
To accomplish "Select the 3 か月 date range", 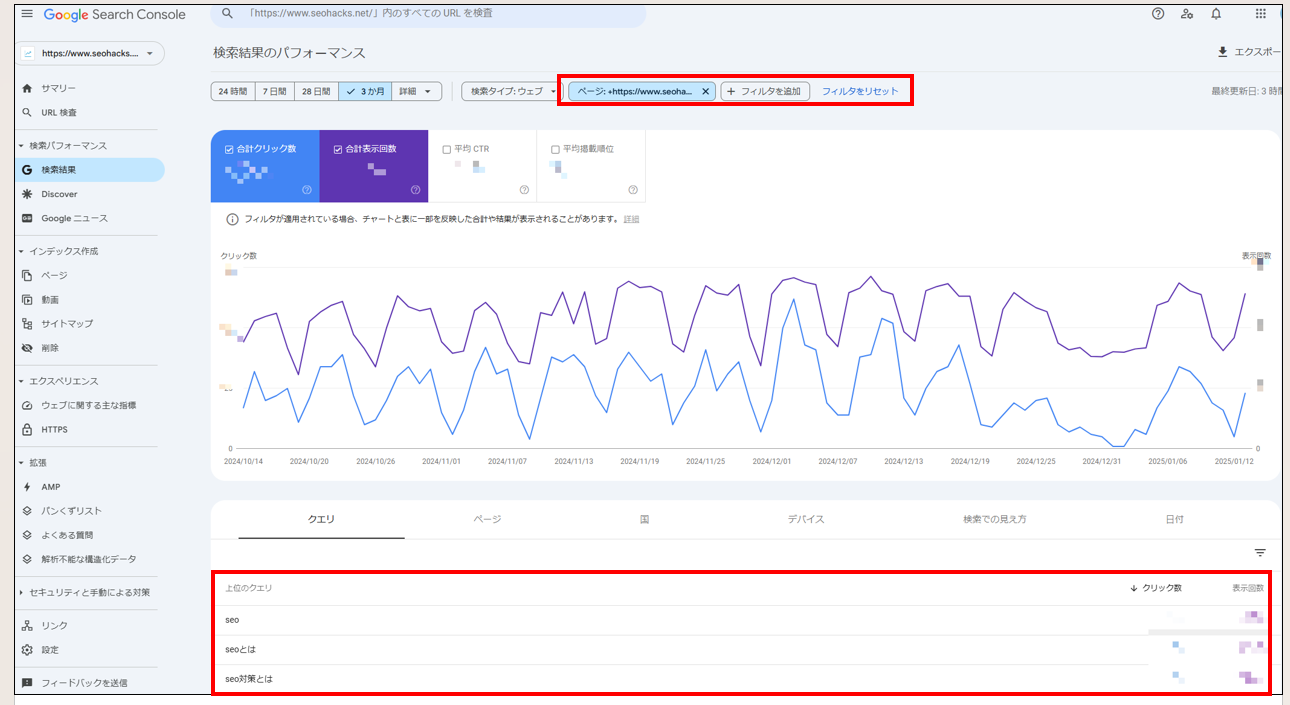I will click(x=364, y=91).
